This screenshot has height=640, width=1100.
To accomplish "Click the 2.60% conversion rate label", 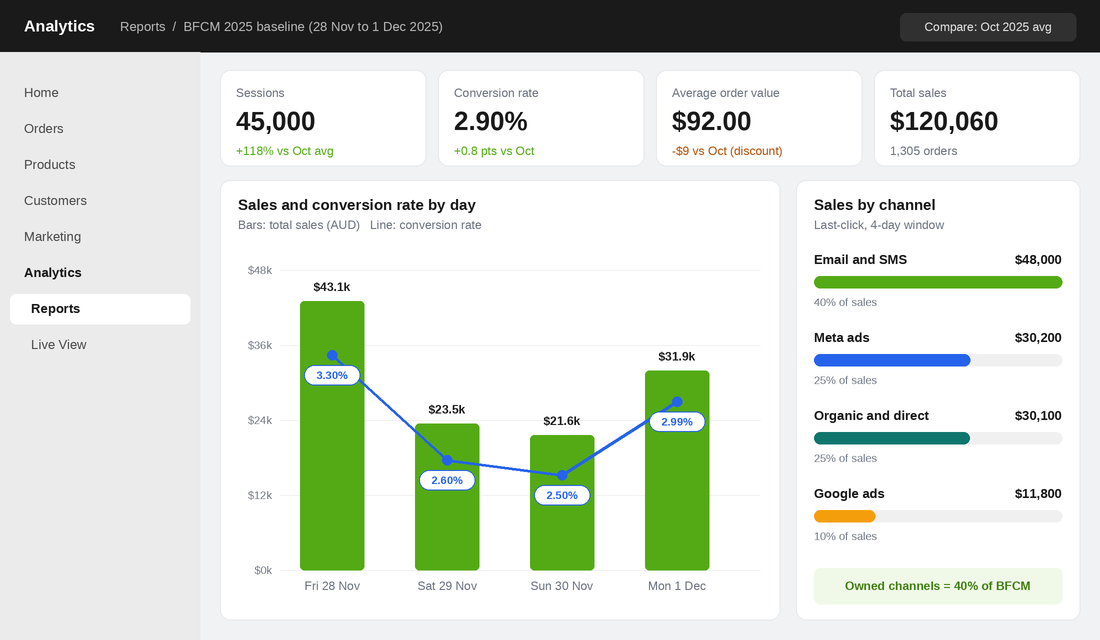I will click(447, 480).
